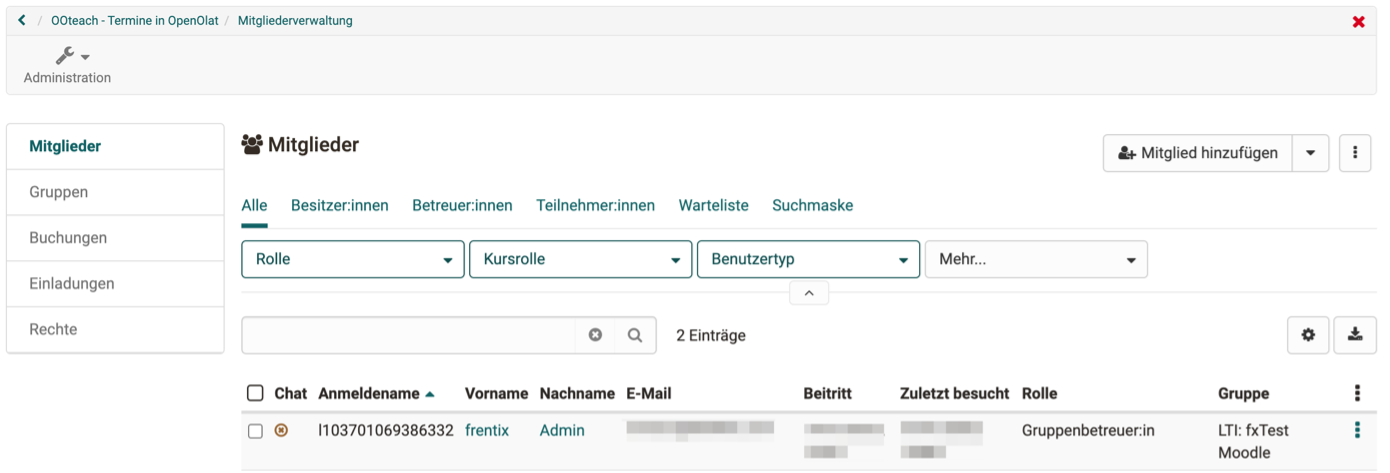Open the Kursrolle filter dropdown

tap(580, 259)
